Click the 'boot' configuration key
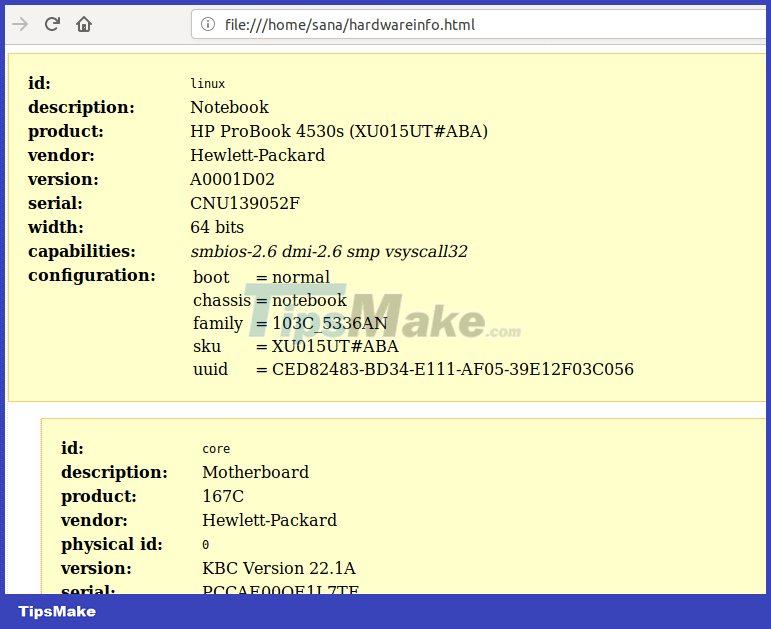The height and width of the screenshot is (629, 771). tap(211, 277)
